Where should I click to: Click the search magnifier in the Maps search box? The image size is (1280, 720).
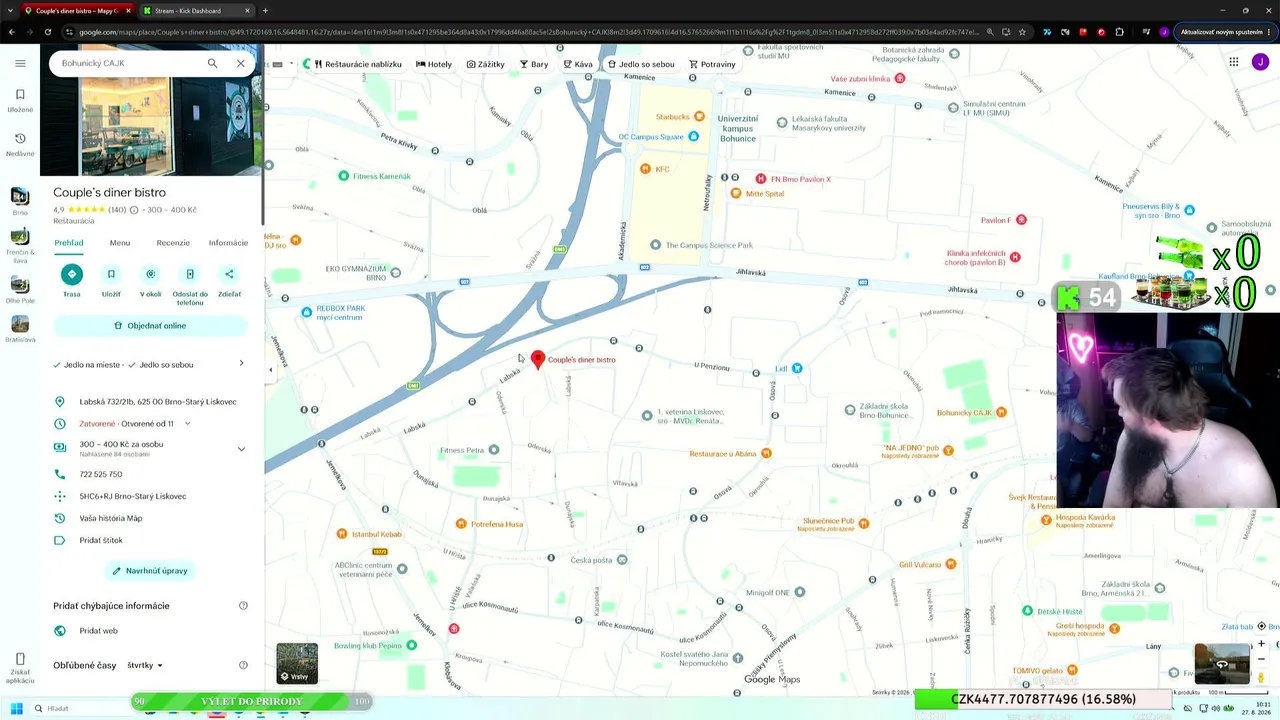pos(212,63)
